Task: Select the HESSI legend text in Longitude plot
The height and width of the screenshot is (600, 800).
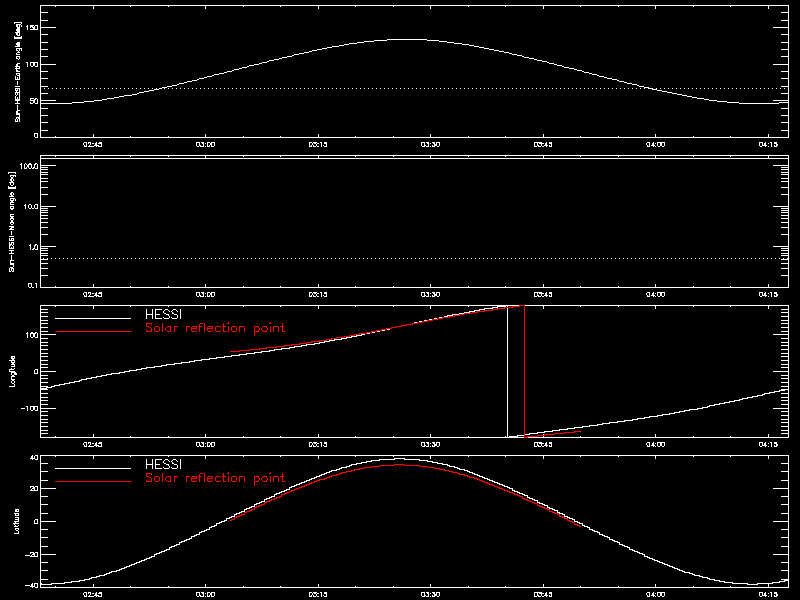Action: pyautogui.click(x=163, y=314)
